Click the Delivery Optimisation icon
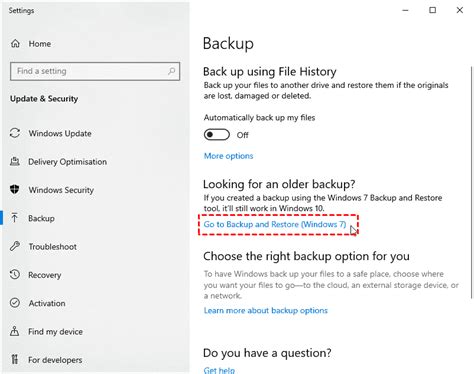Screen dimensions: 474x374 [x=15, y=162]
